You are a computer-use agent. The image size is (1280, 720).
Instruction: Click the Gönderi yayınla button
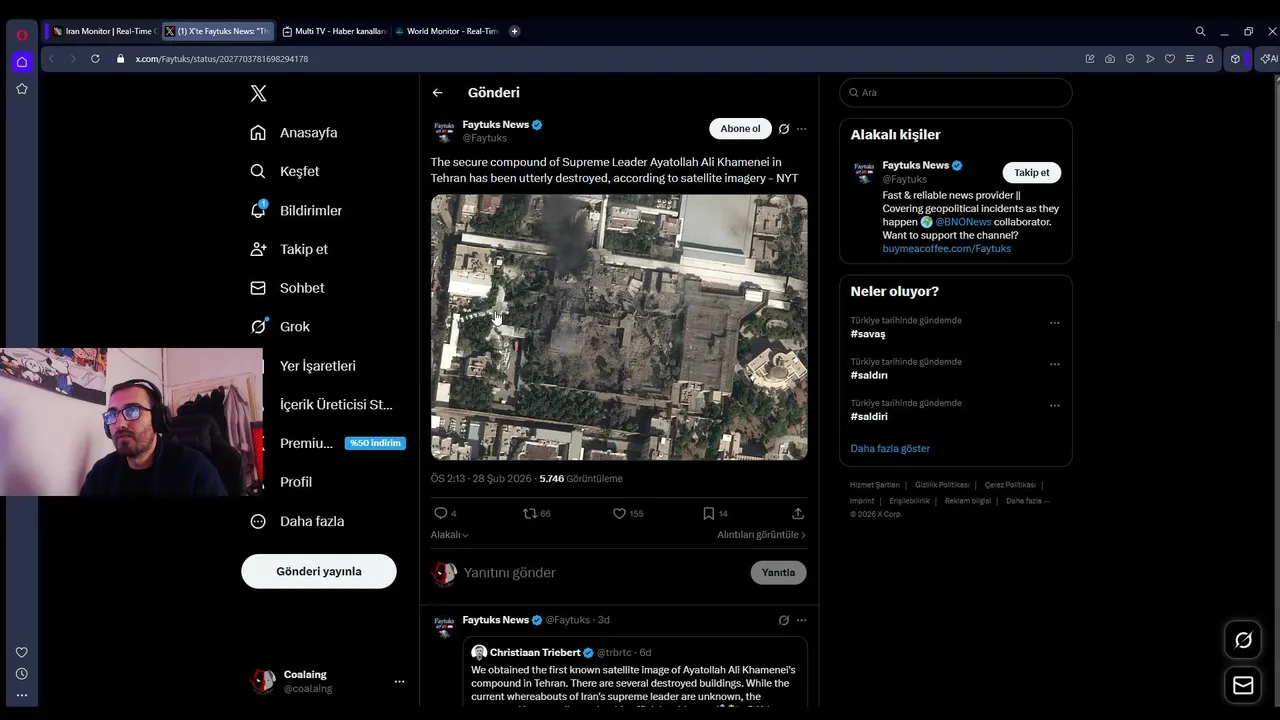coord(319,571)
